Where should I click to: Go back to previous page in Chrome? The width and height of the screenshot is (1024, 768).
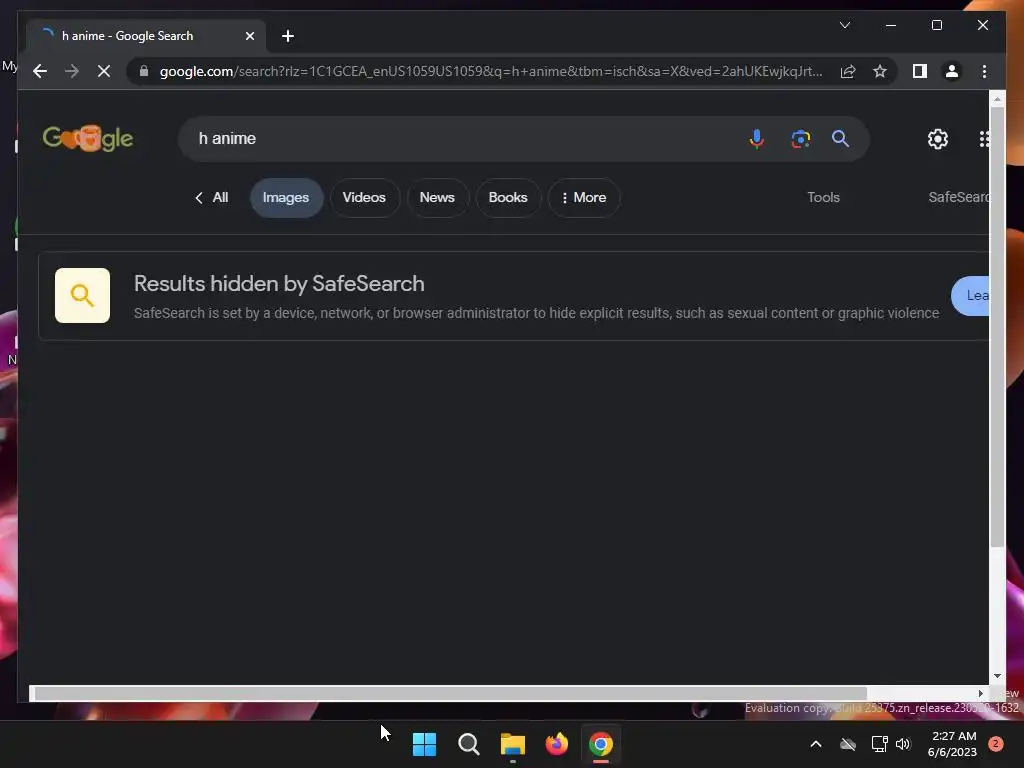(40, 71)
